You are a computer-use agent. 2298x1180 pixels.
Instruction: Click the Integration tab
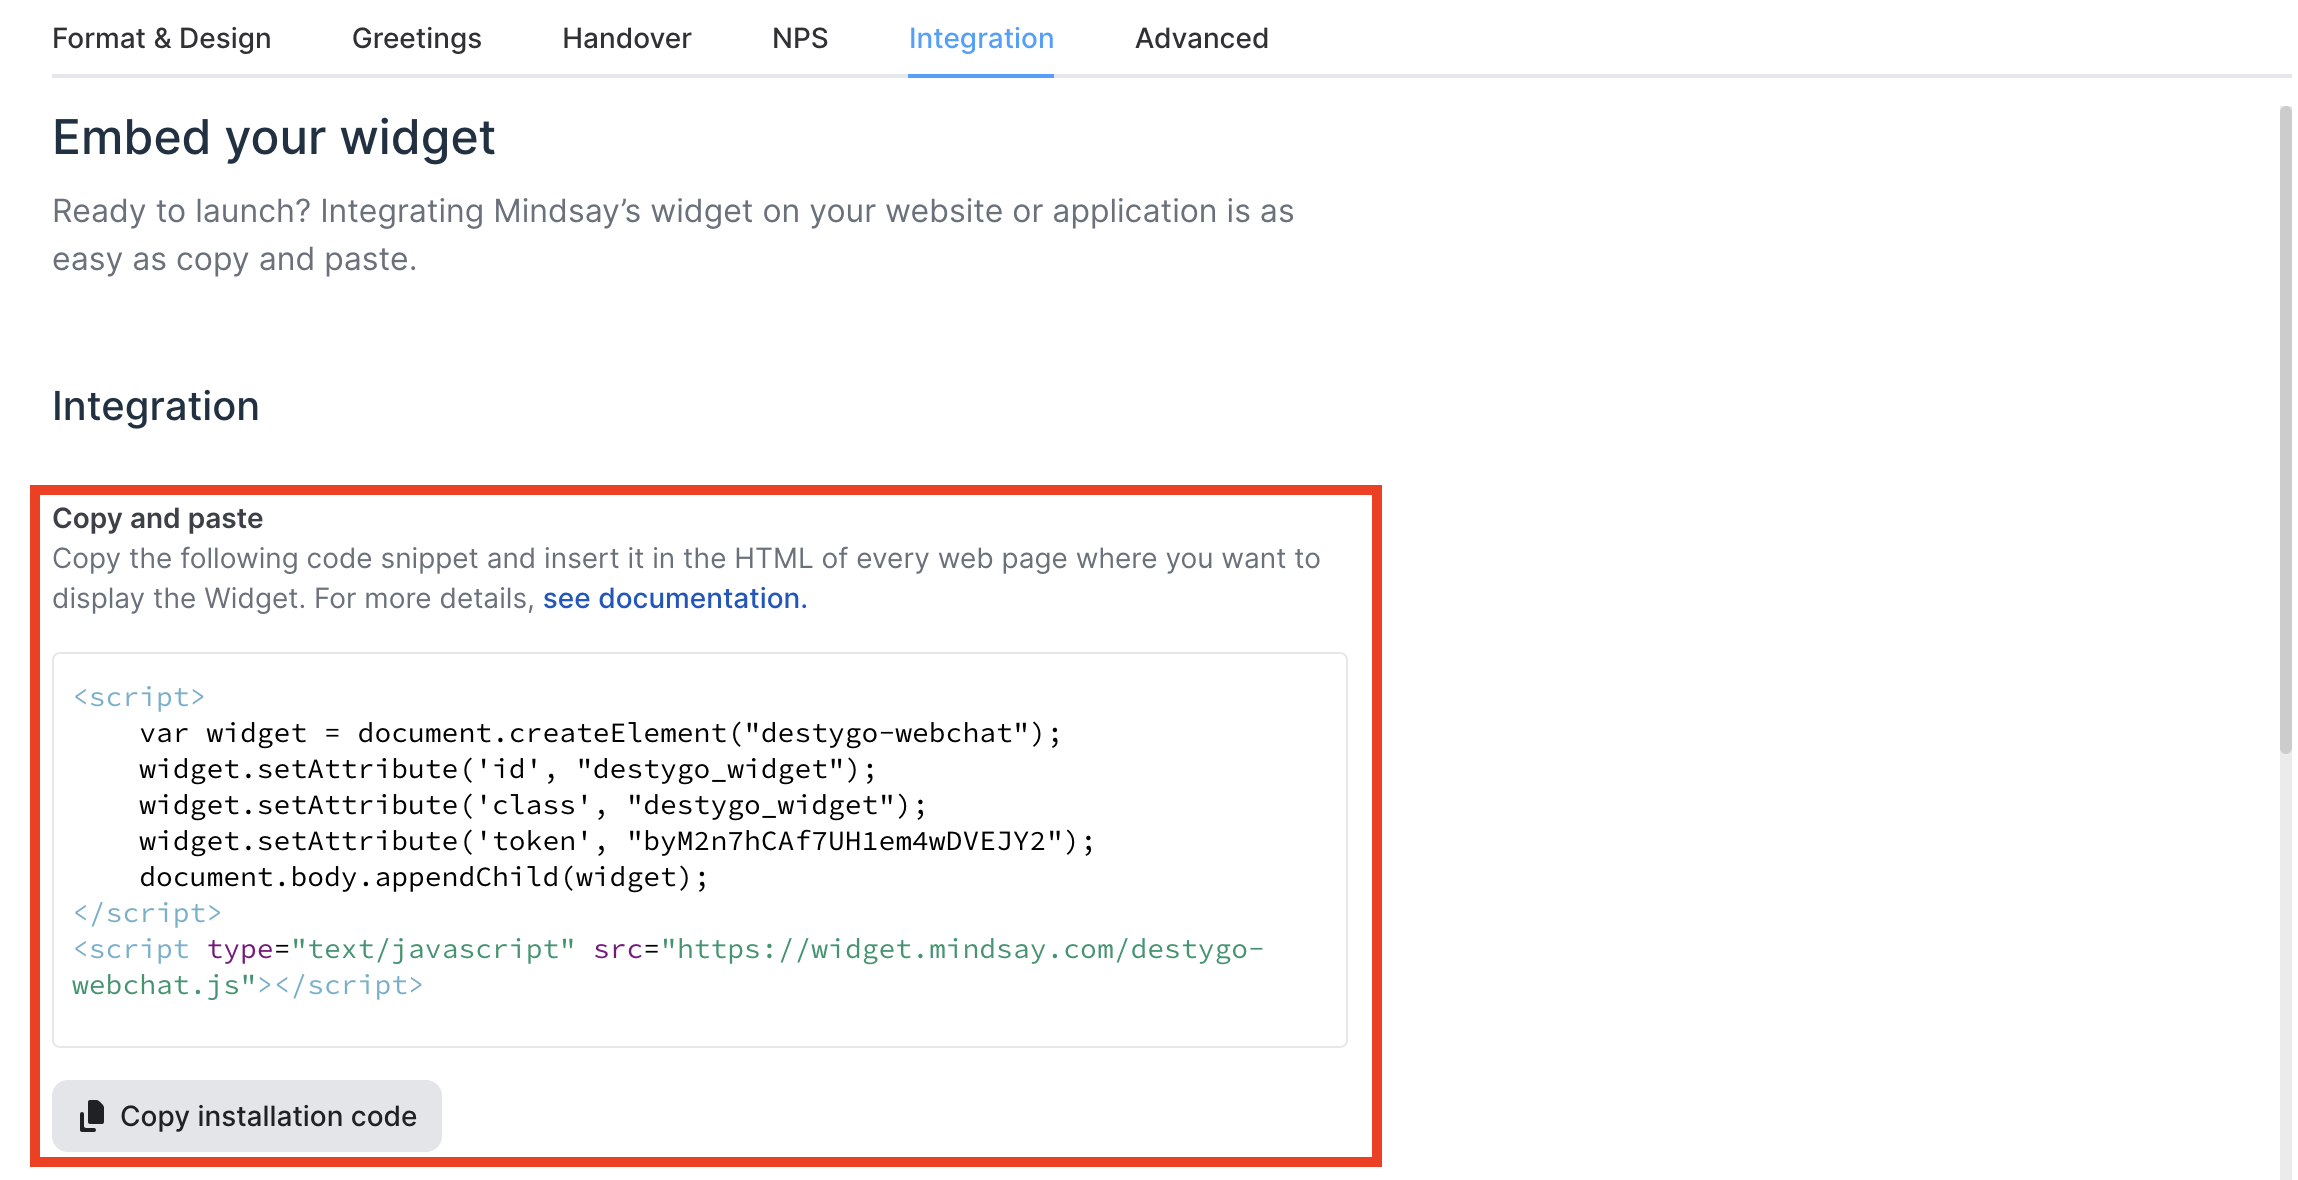tap(980, 38)
